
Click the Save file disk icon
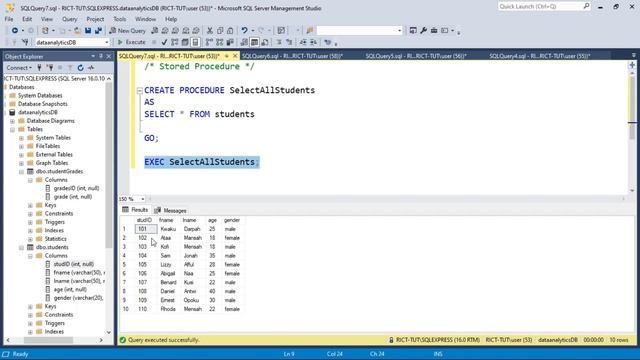88,31
